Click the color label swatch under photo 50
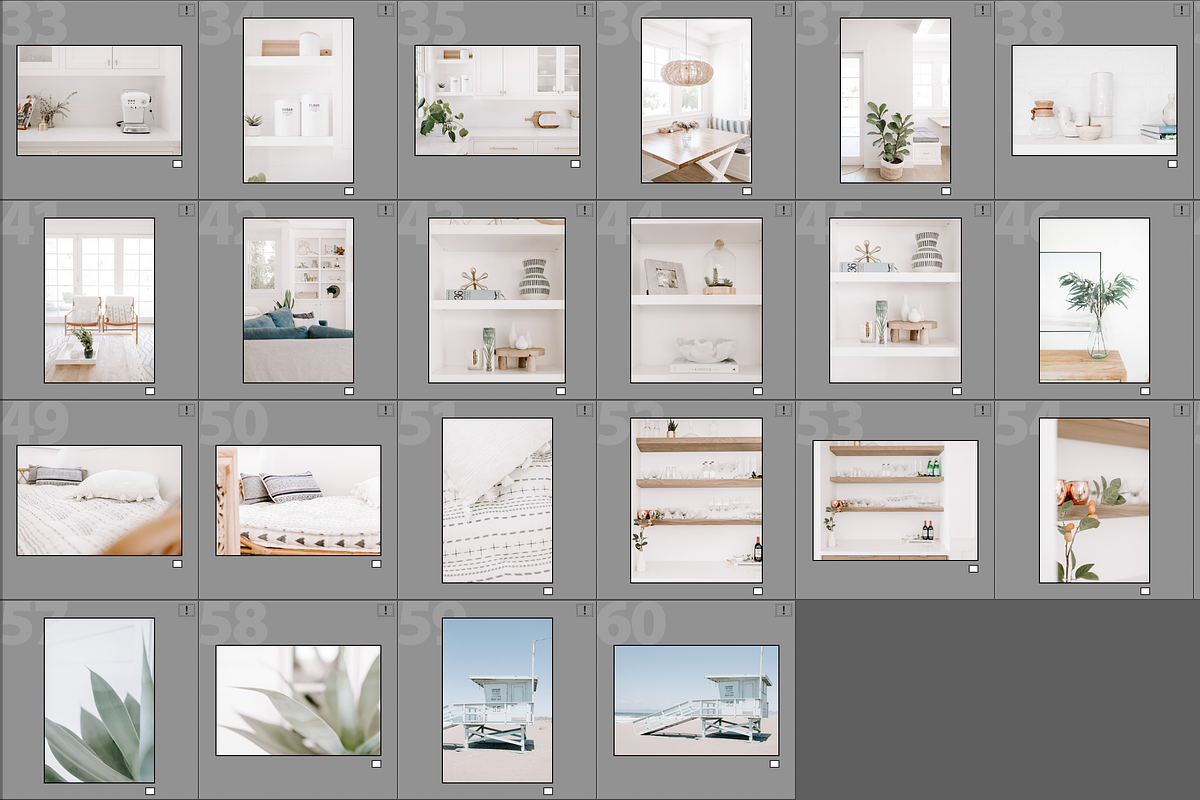This screenshot has width=1200, height=800. (x=376, y=563)
